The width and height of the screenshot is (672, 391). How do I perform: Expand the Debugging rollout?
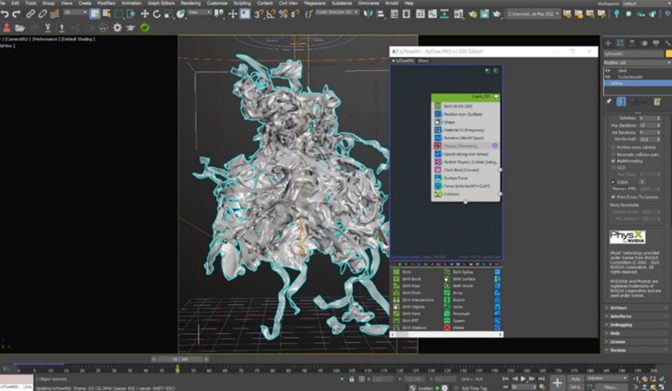[637, 325]
